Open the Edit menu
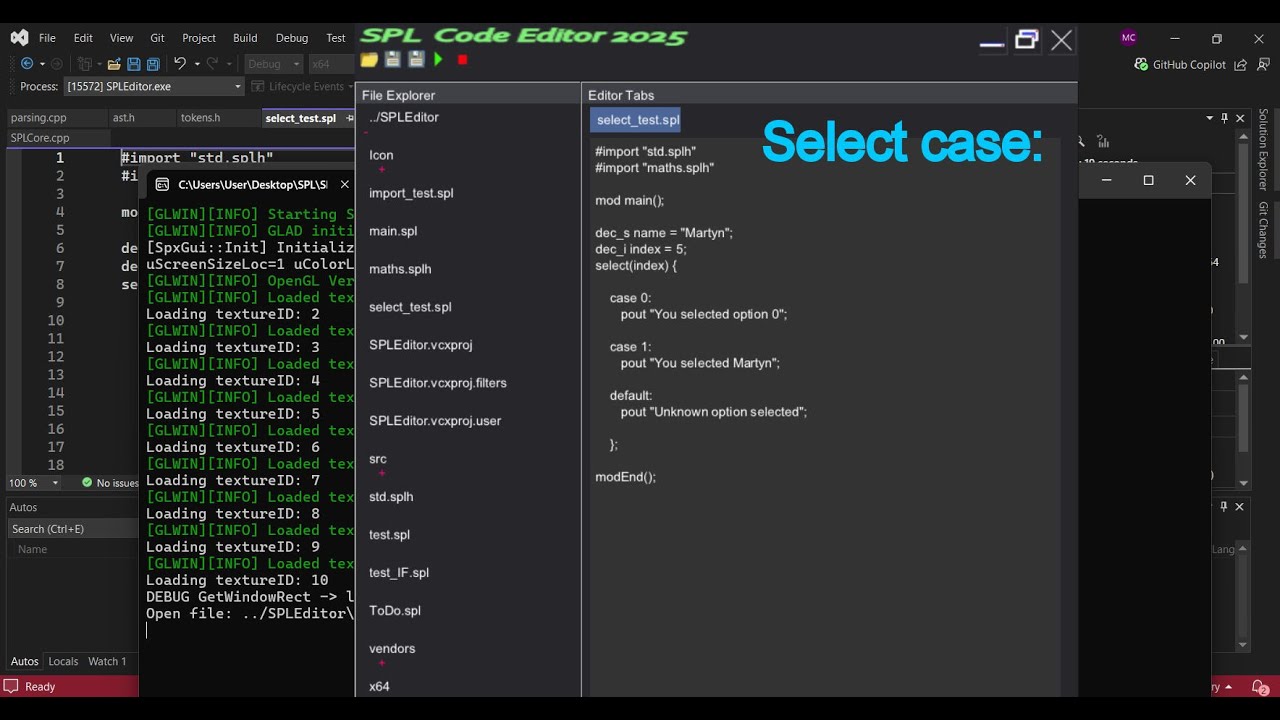This screenshot has height=720, width=1280. coord(83,38)
